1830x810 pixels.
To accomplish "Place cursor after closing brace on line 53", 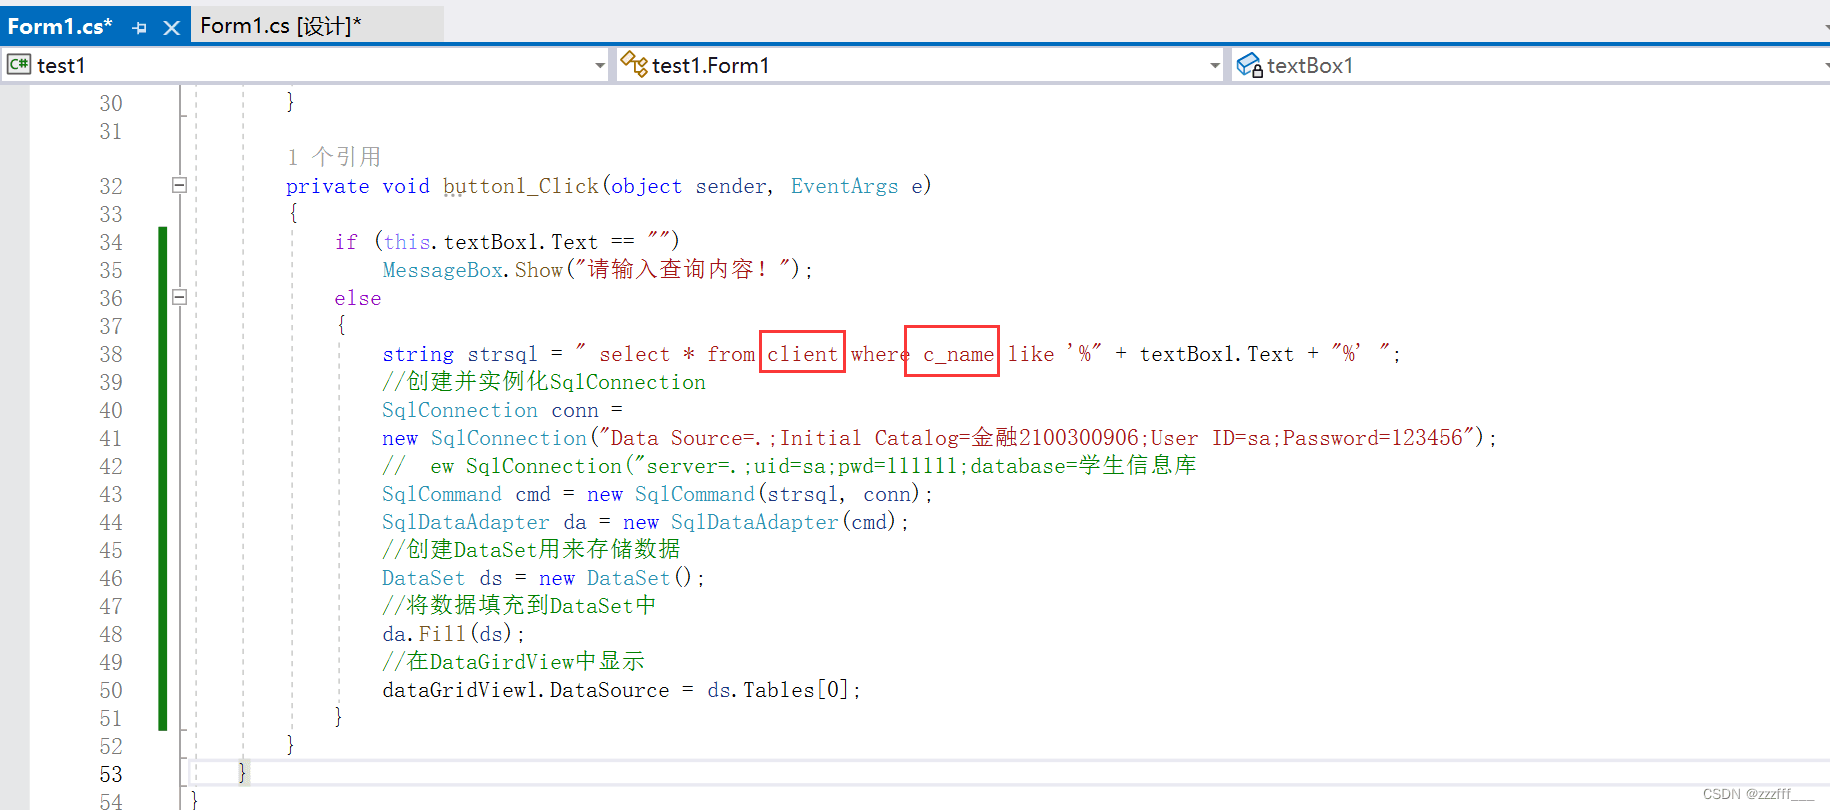I will tap(248, 773).
